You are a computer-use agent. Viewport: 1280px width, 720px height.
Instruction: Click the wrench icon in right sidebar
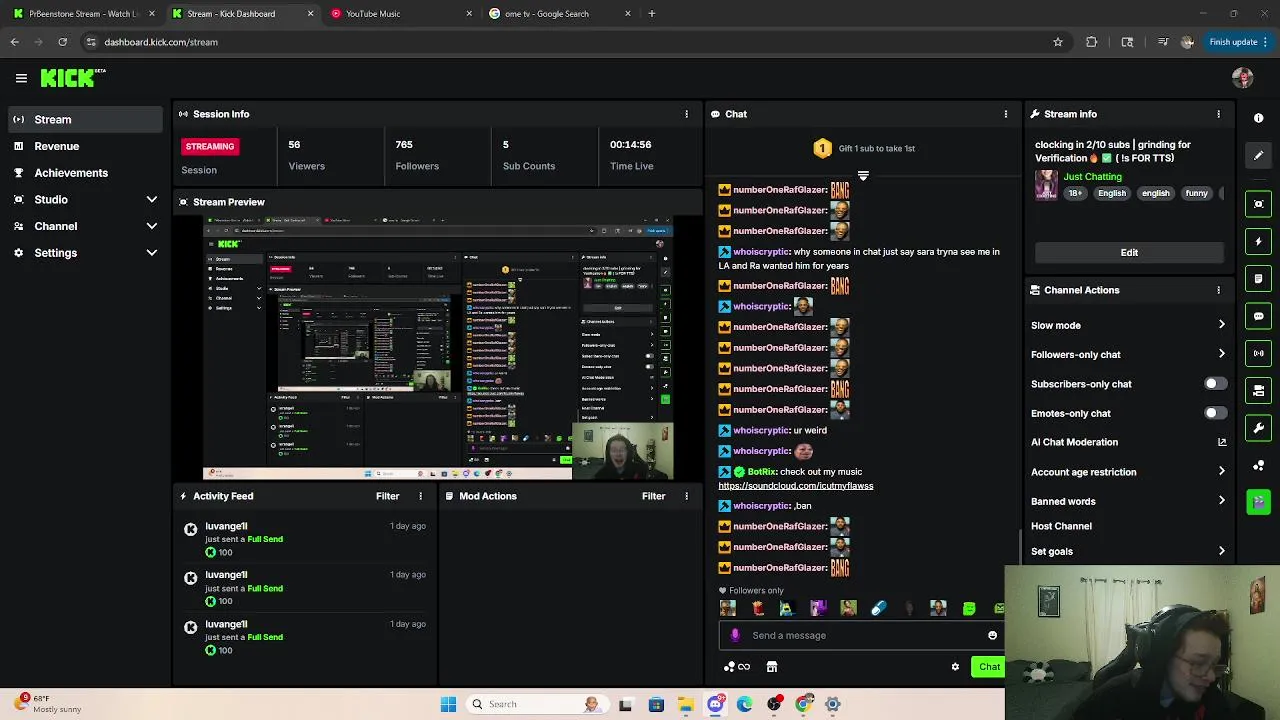point(1259,428)
